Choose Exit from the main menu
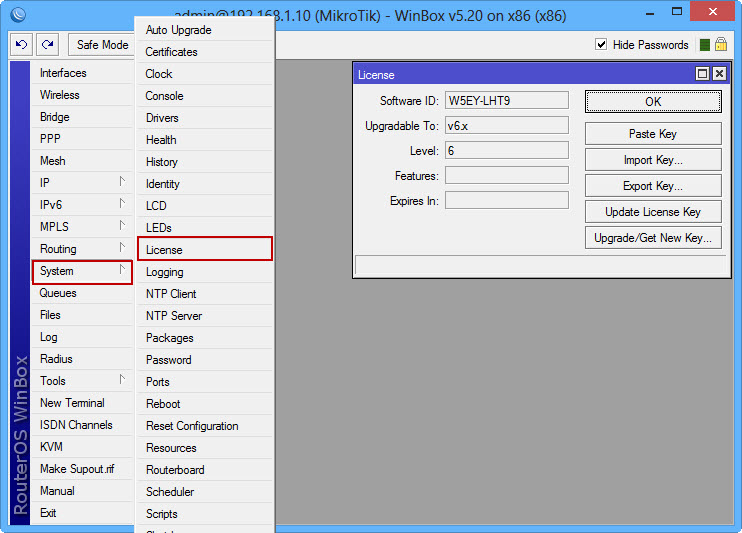 click(82, 513)
